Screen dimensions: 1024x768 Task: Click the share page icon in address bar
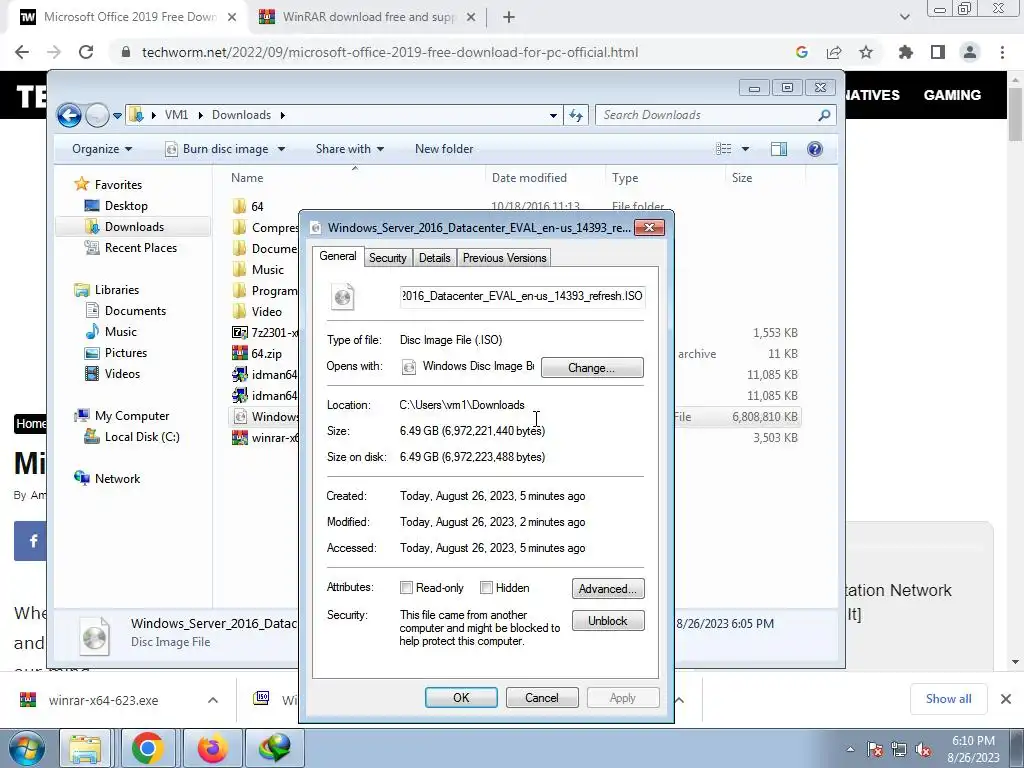[x=834, y=52]
